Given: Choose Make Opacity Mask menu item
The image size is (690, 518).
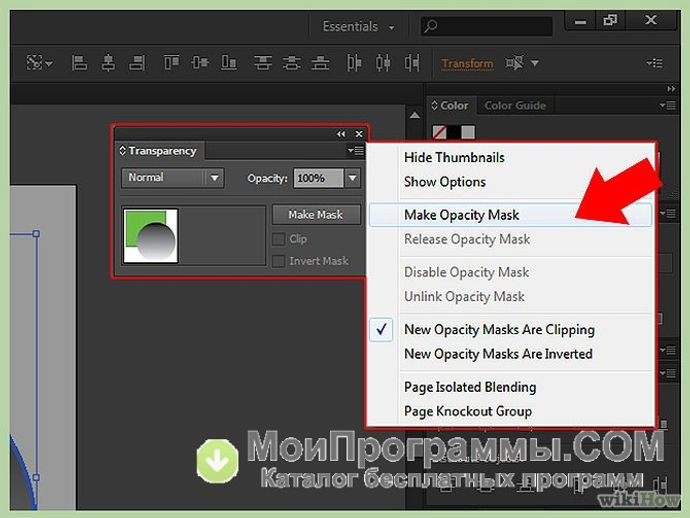Looking at the screenshot, I should pyautogui.click(x=510, y=215).
